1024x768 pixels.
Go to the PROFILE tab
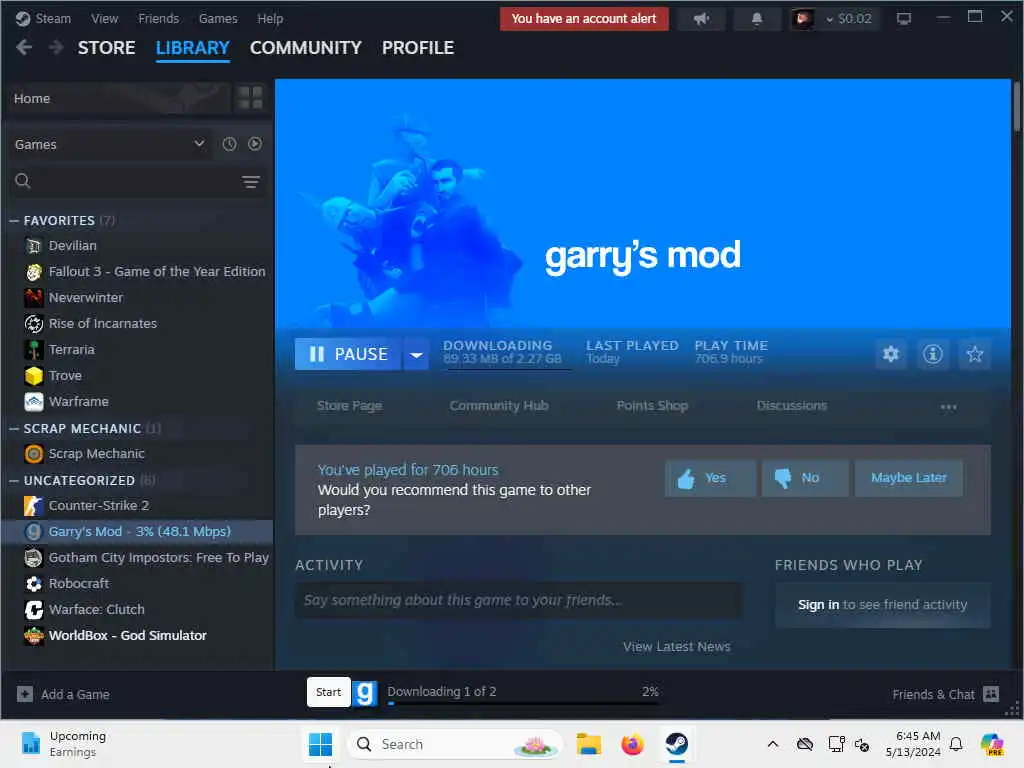(x=418, y=48)
